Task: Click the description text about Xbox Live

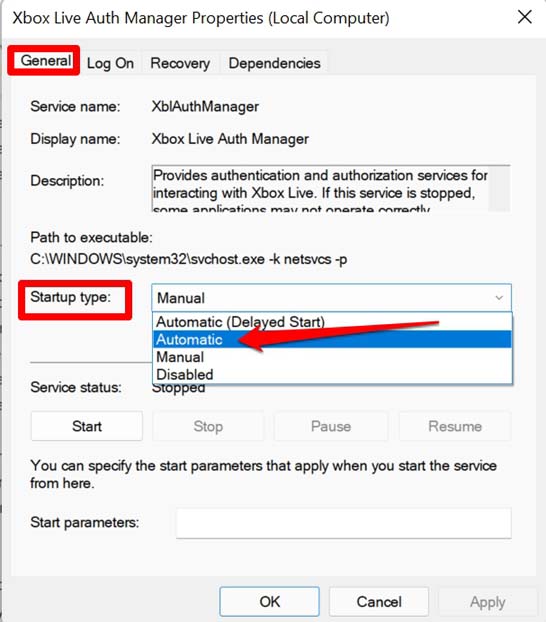Action: click(x=320, y=189)
